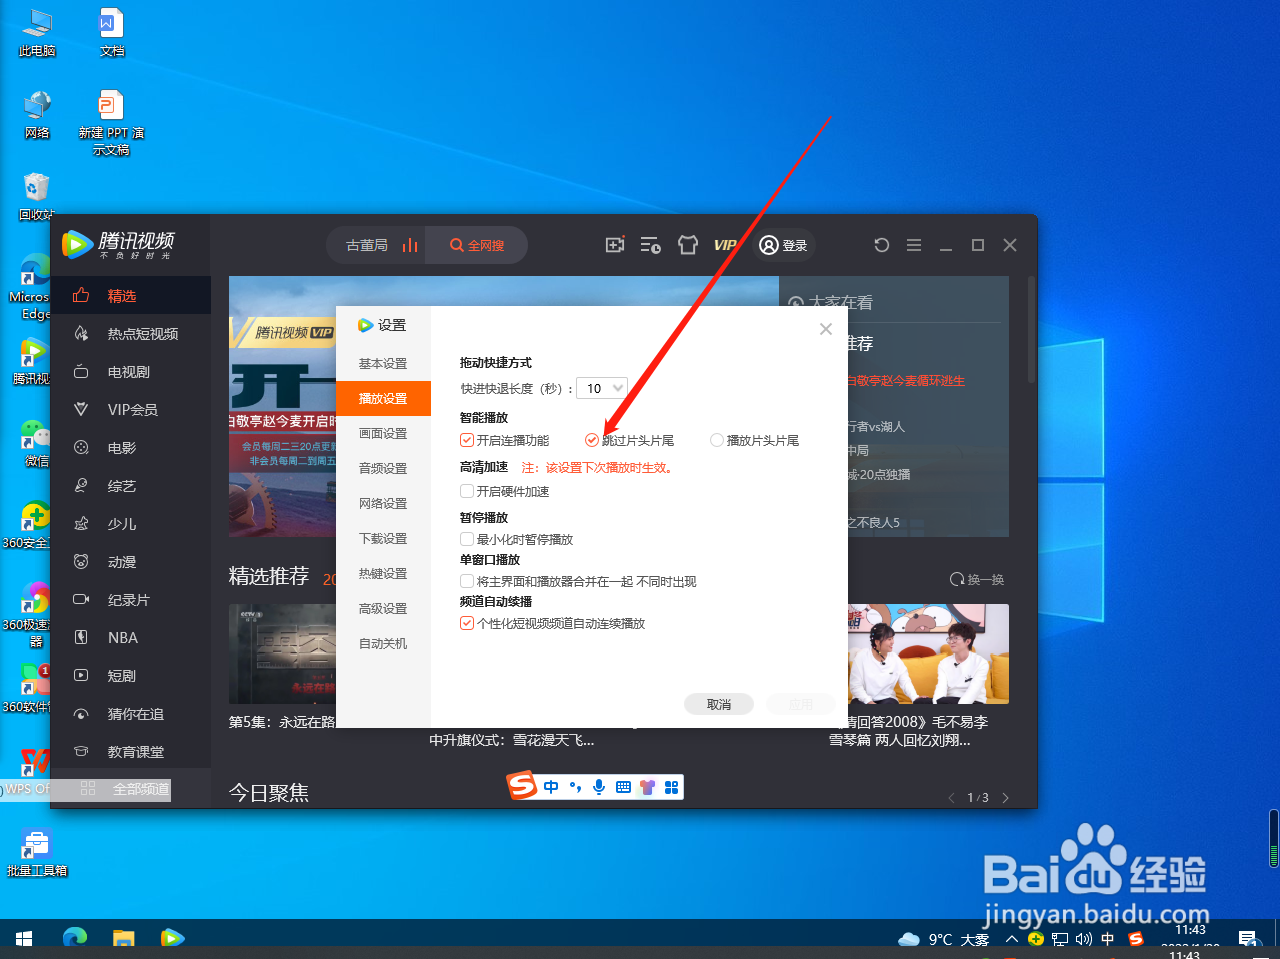Image resolution: width=1280 pixels, height=959 pixels.
Task: Click the 取消 button in settings dialog
Action: [719, 704]
